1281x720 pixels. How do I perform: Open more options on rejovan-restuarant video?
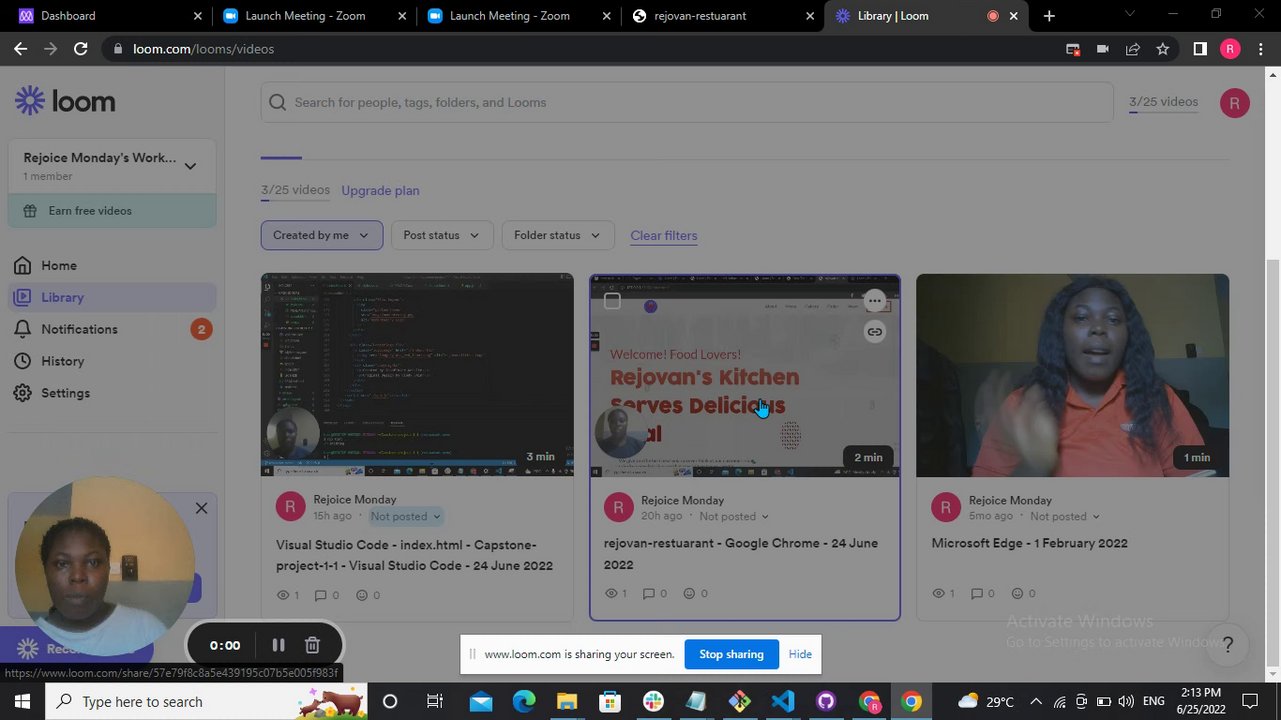click(x=874, y=300)
